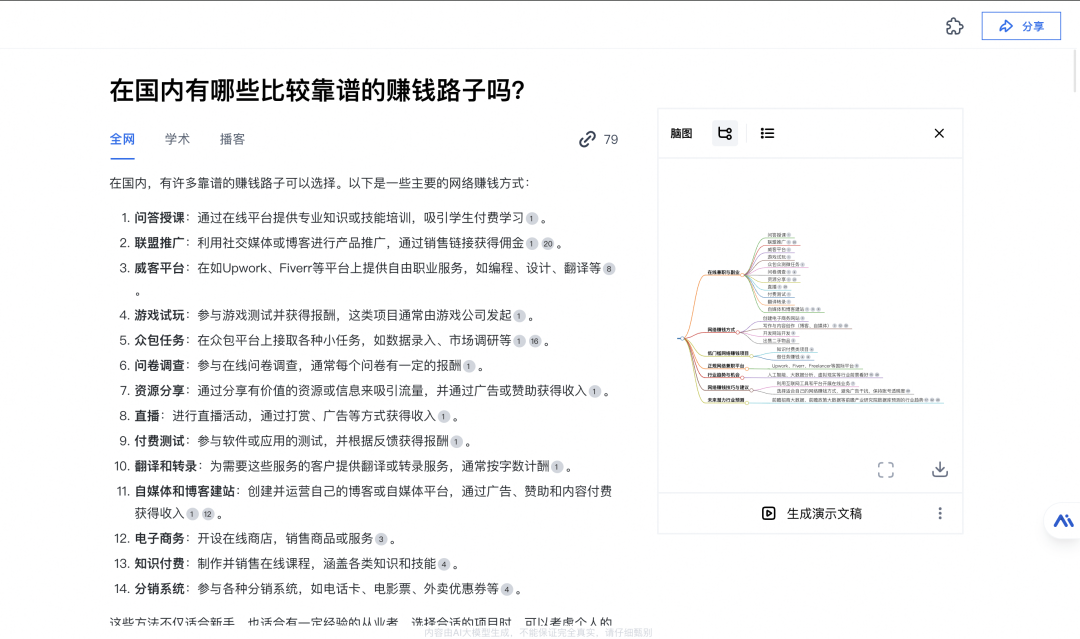
Task: Click citation 1 after 直播 item
Action: pyautogui.click(x=444, y=417)
